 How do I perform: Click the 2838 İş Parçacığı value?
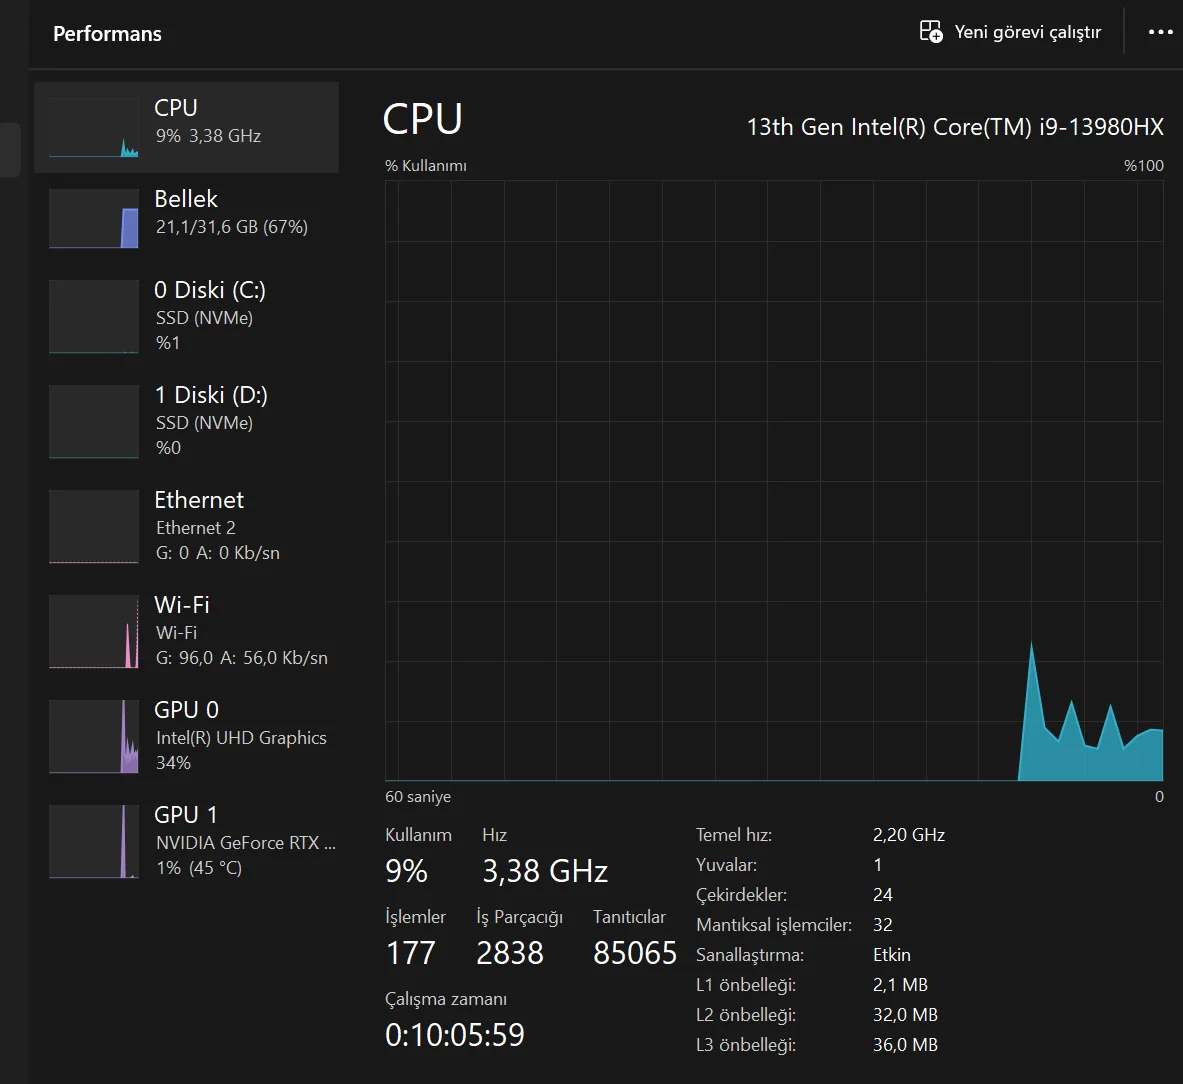[510, 953]
